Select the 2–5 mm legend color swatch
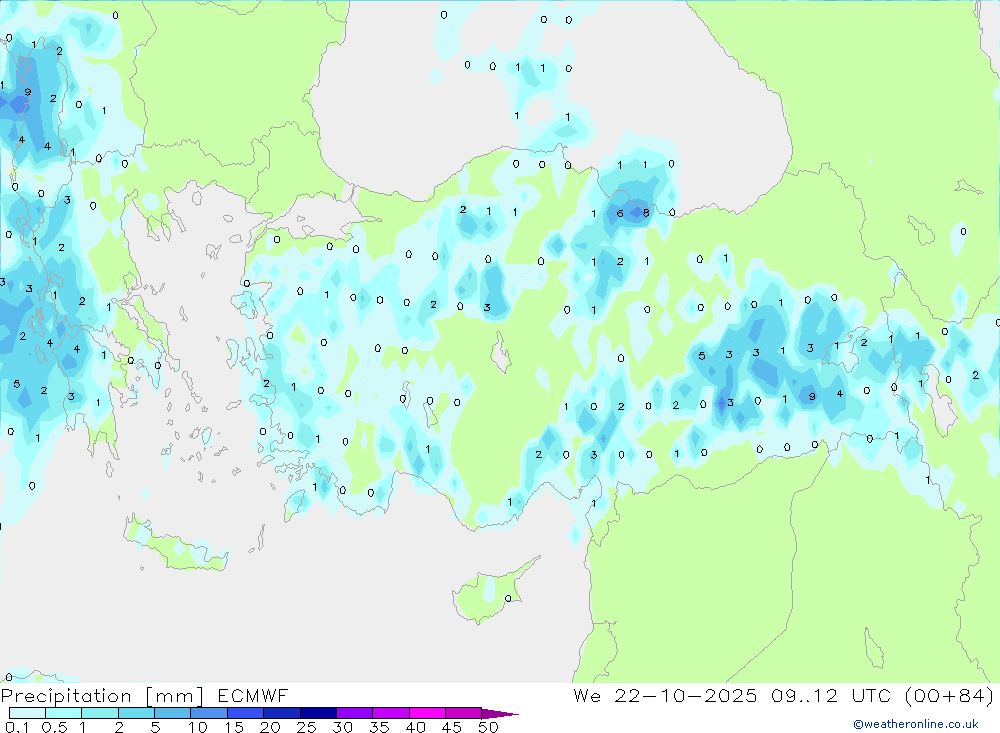The image size is (1000, 733). [136, 713]
